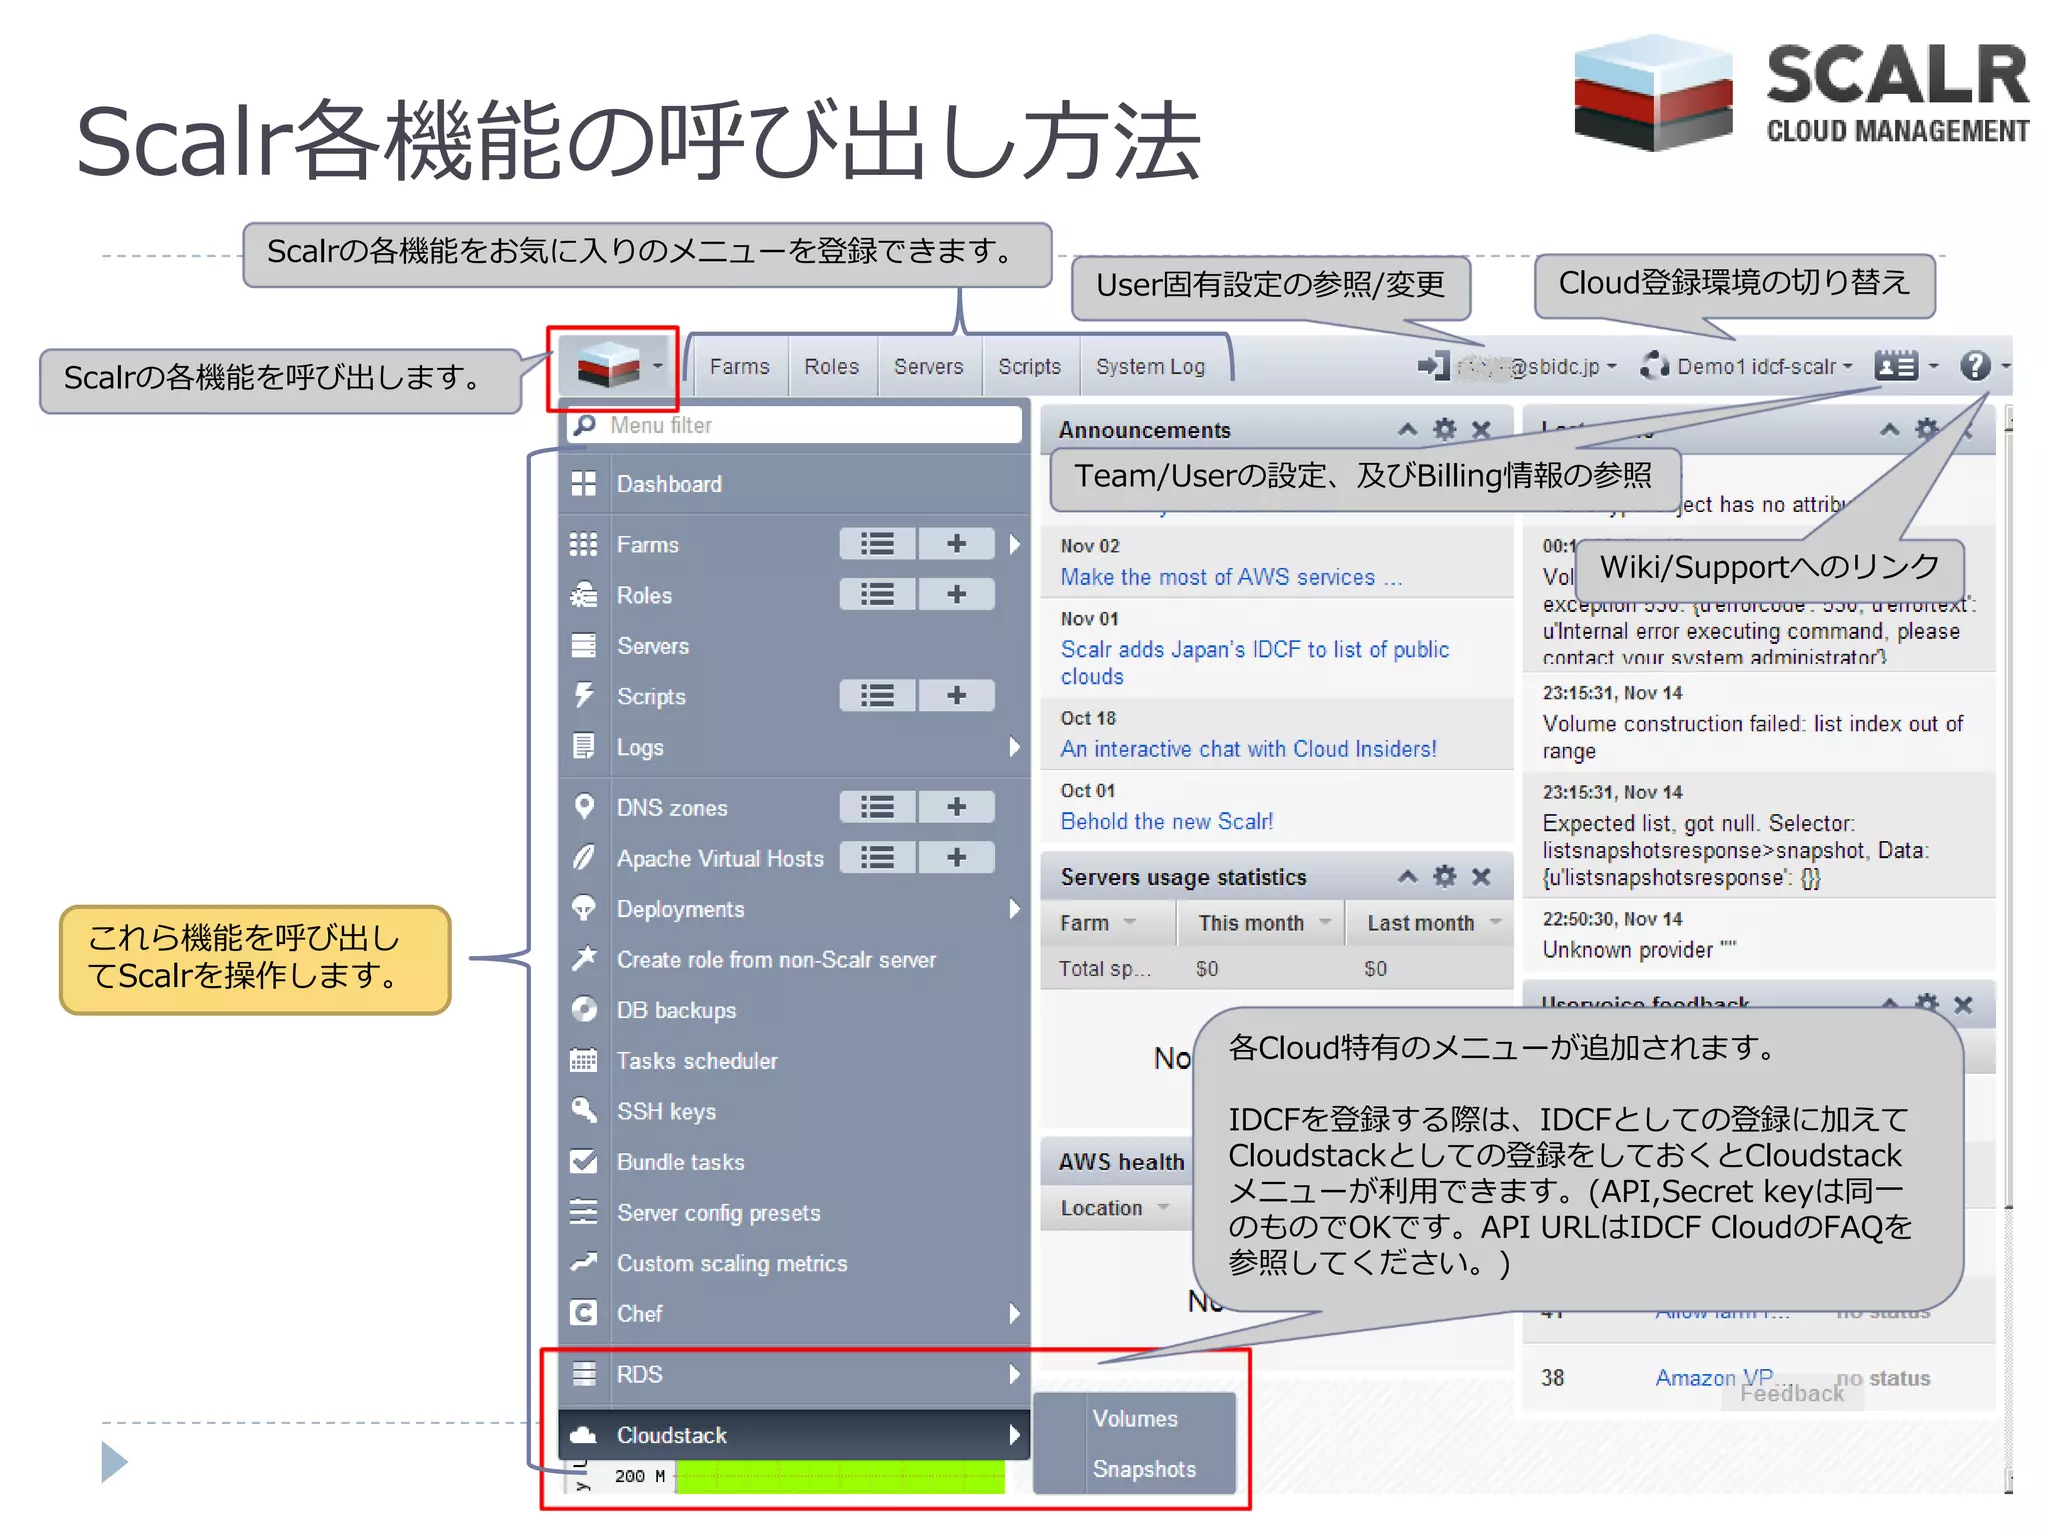Expand the Deployments submenu arrow

tap(1014, 908)
